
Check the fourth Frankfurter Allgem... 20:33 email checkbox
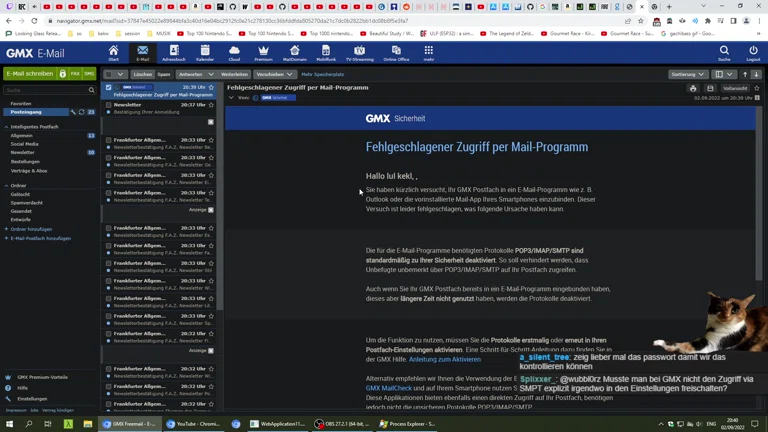point(109,193)
